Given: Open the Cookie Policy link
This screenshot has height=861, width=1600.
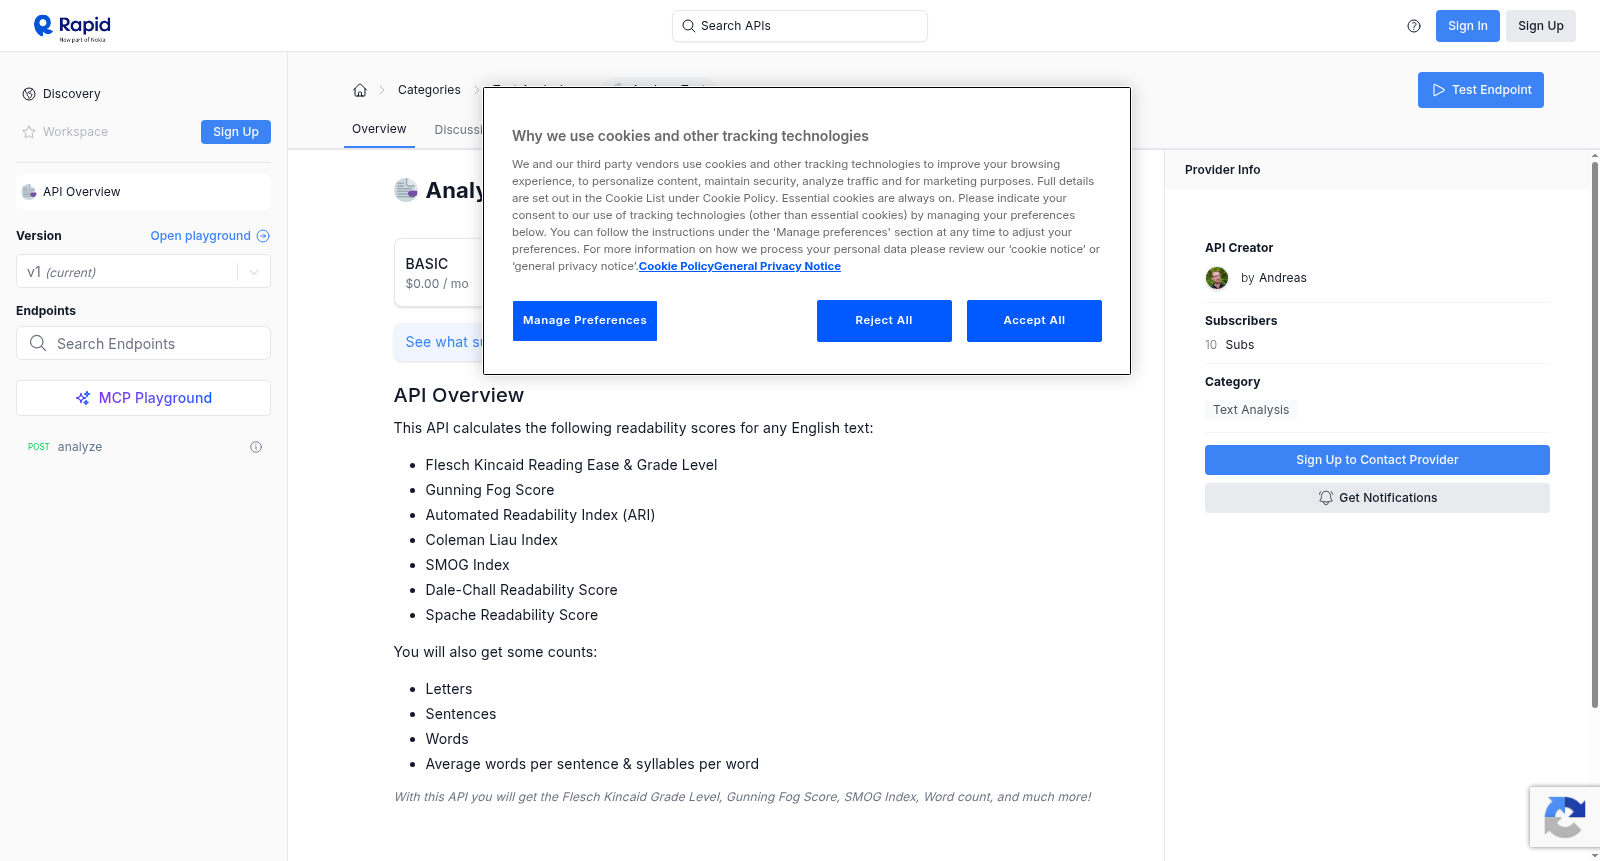Looking at the screenshot, I should coord(676,266).
